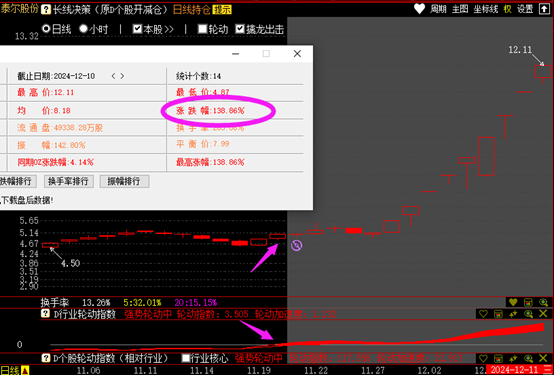Favorite the D行业轮动指数 panel with the heart icon
The width and height of the screenshot is (554, 375).
(483, 314)
